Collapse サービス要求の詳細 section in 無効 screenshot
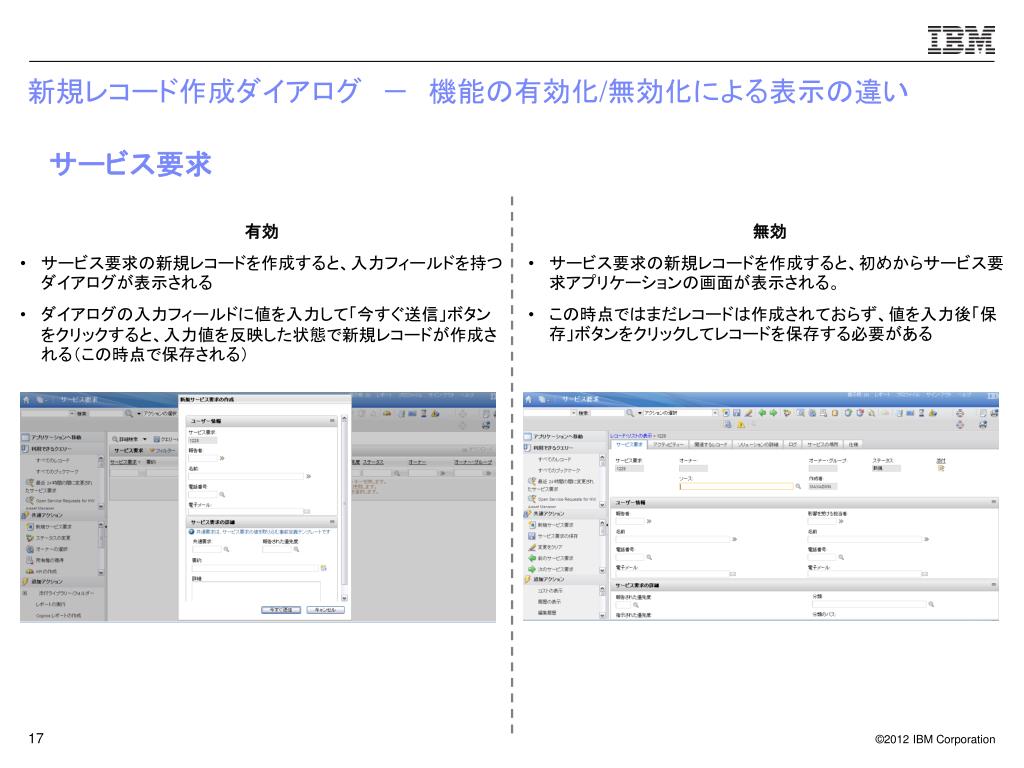 tap(994, 584)
